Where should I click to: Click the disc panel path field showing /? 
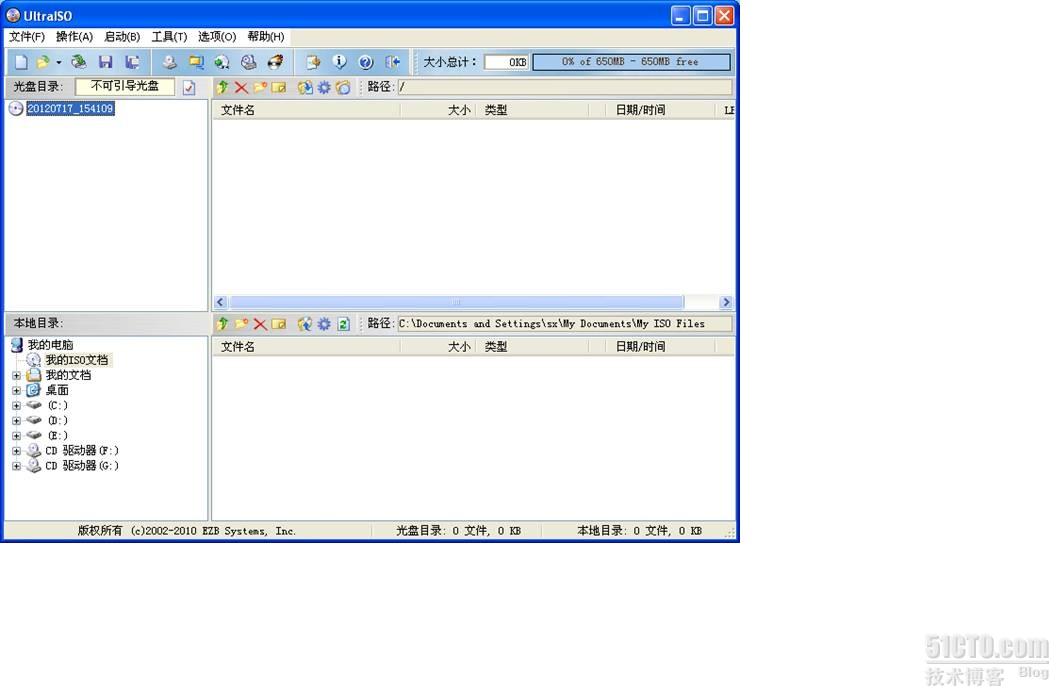pos(565,87)
